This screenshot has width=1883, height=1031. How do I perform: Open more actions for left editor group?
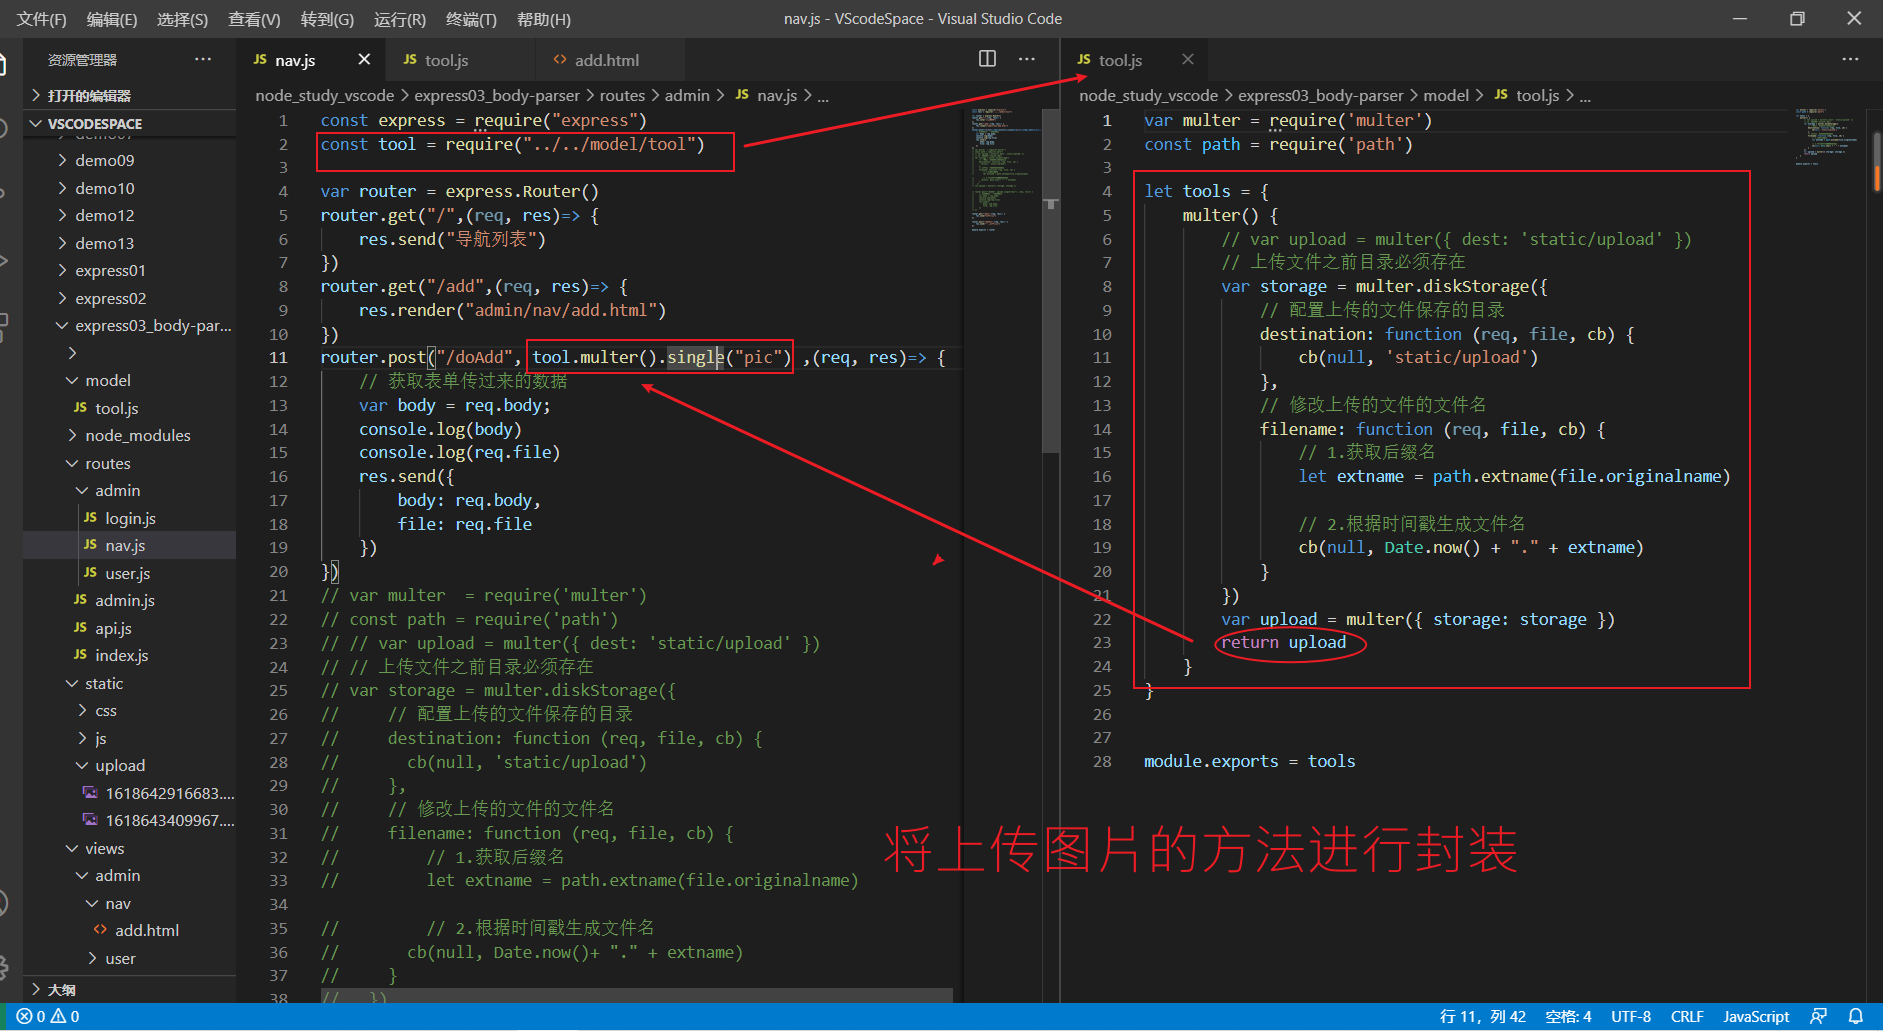click(1027, 59)
